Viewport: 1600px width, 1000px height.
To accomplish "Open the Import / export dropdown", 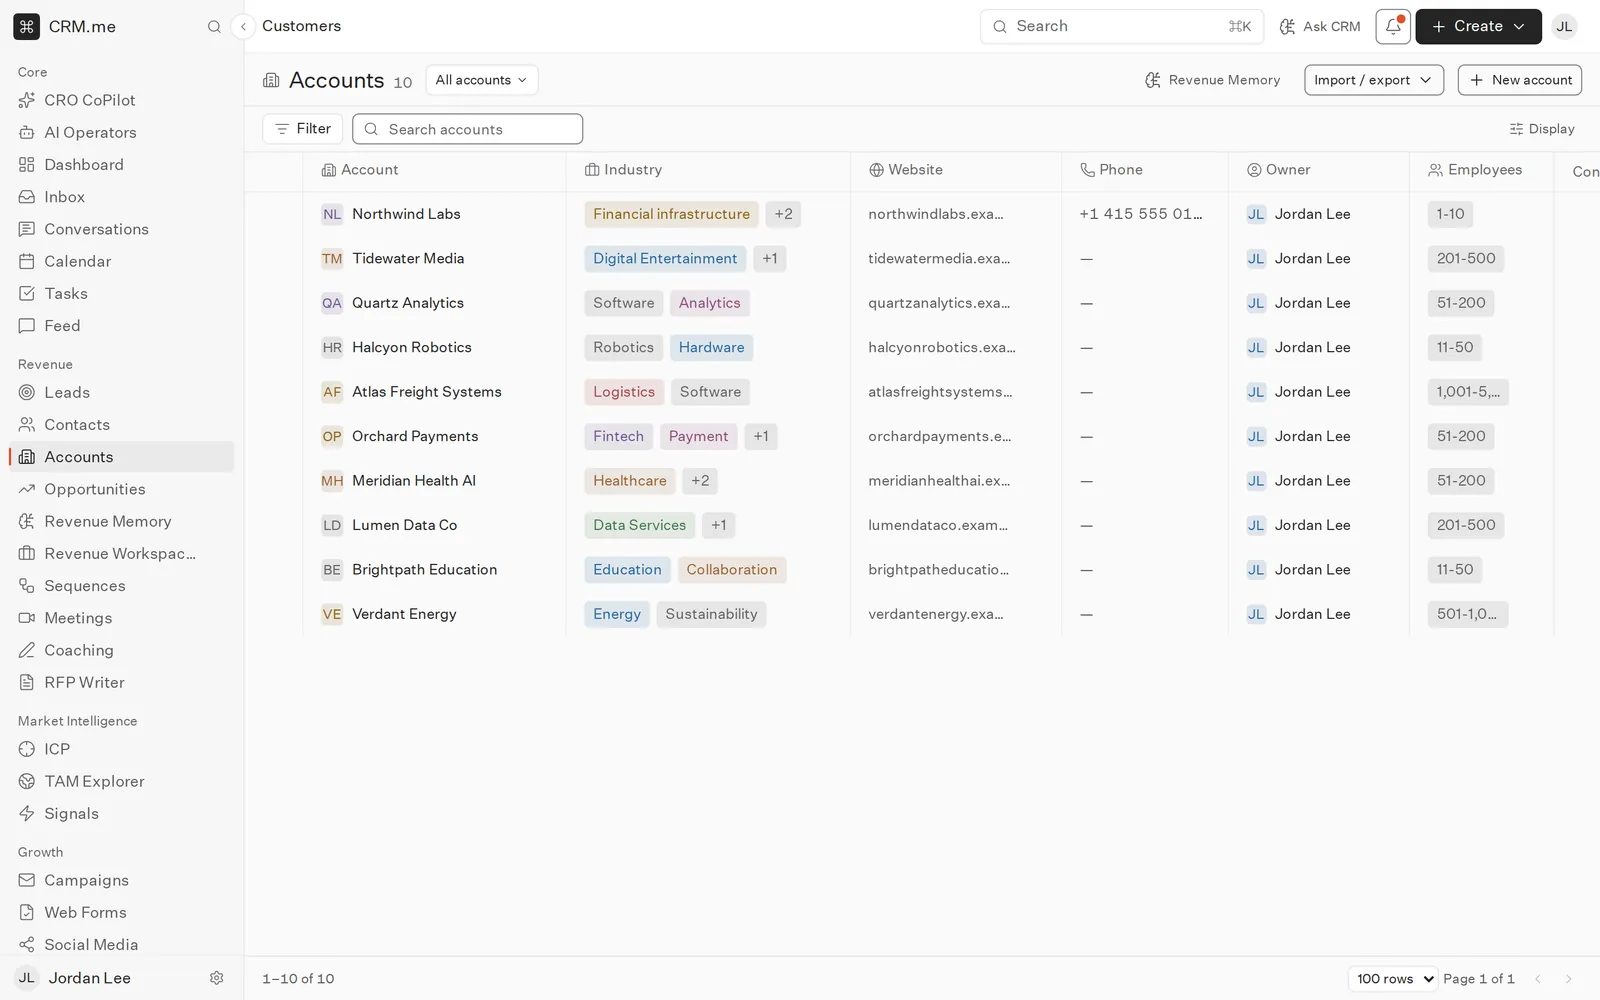I will pos(1373,80).
